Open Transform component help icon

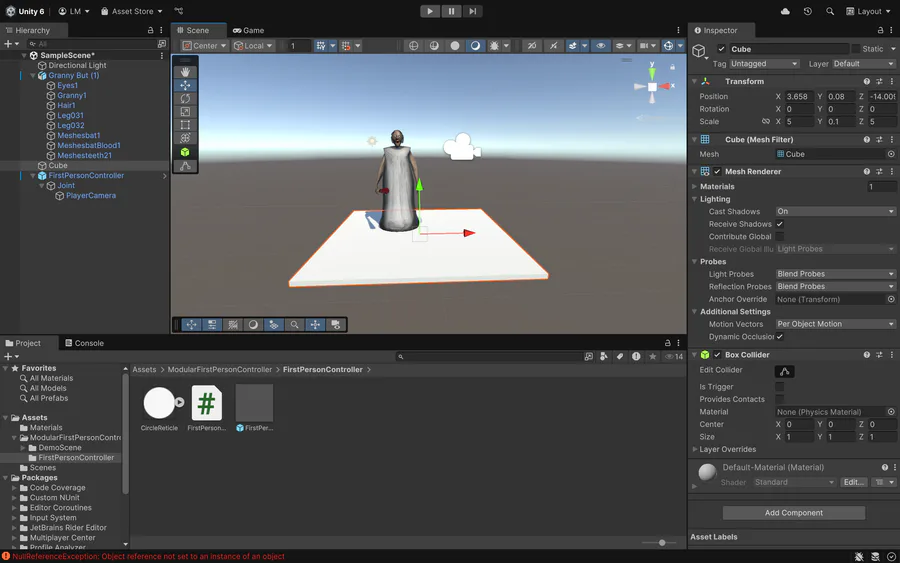[x=867, y=81]
